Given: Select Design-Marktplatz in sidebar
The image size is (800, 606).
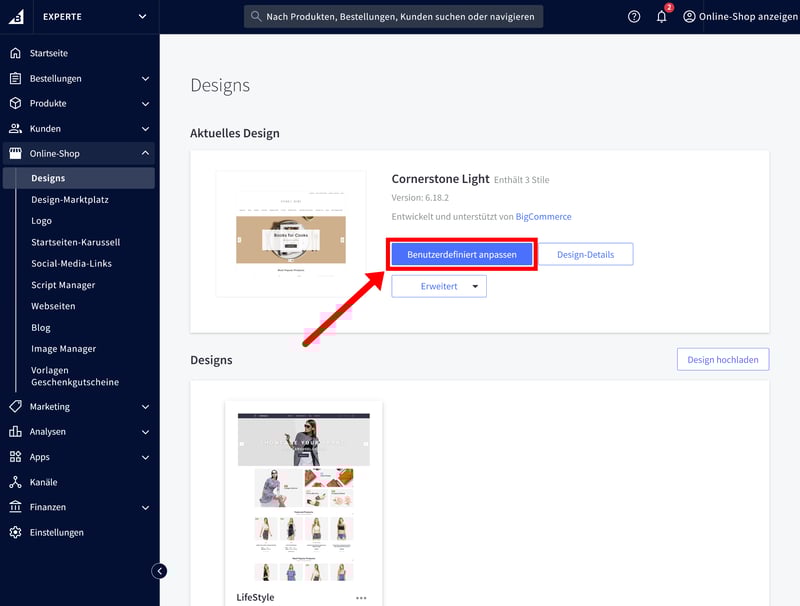Looking at the screenshot, I should tap(70, 200).
